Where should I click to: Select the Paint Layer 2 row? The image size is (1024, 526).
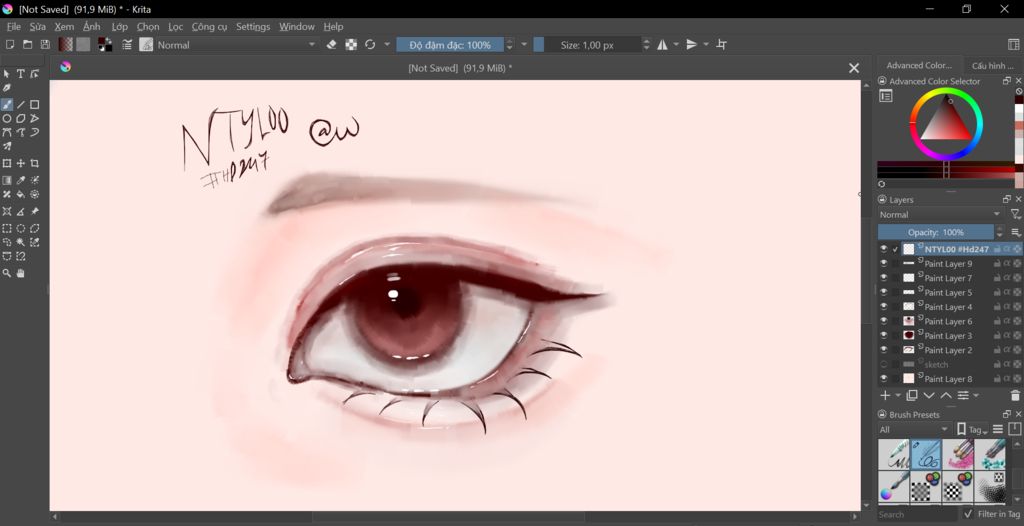tap(950, 350)
